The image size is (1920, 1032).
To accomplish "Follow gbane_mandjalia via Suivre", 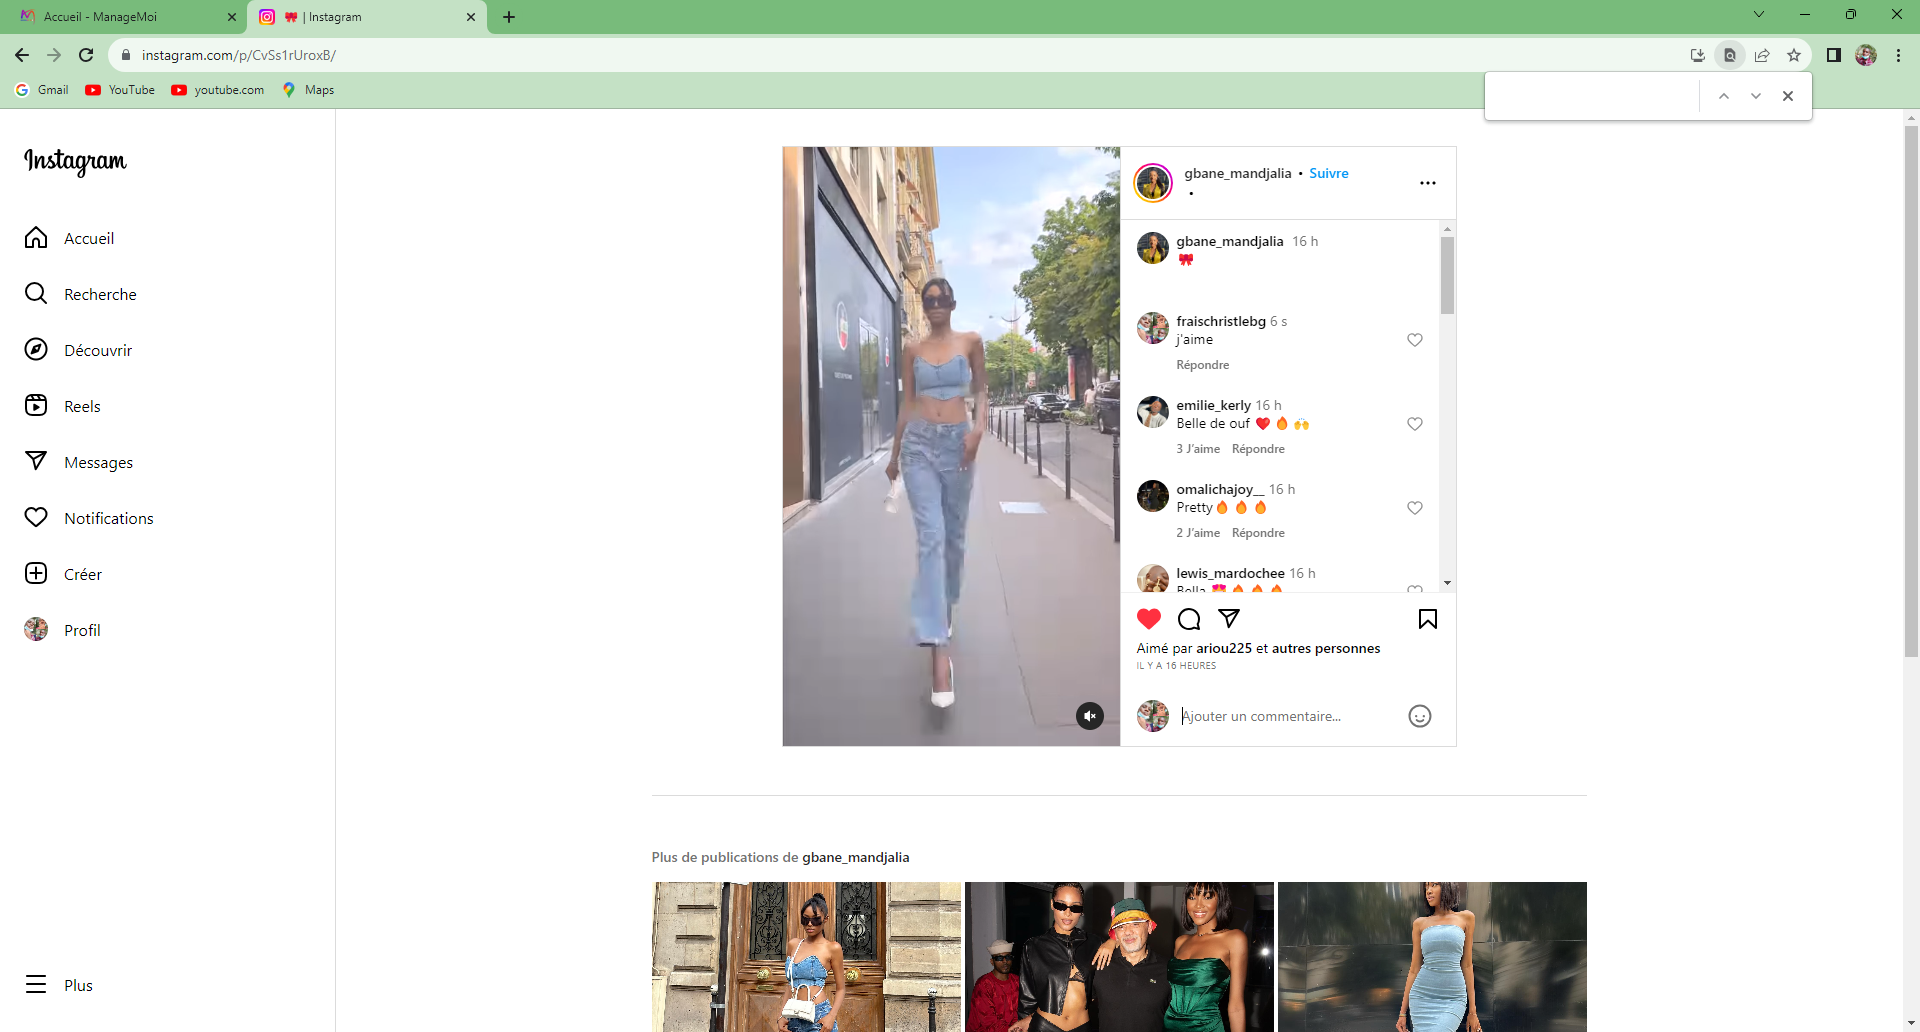I will pos(1328,173).
